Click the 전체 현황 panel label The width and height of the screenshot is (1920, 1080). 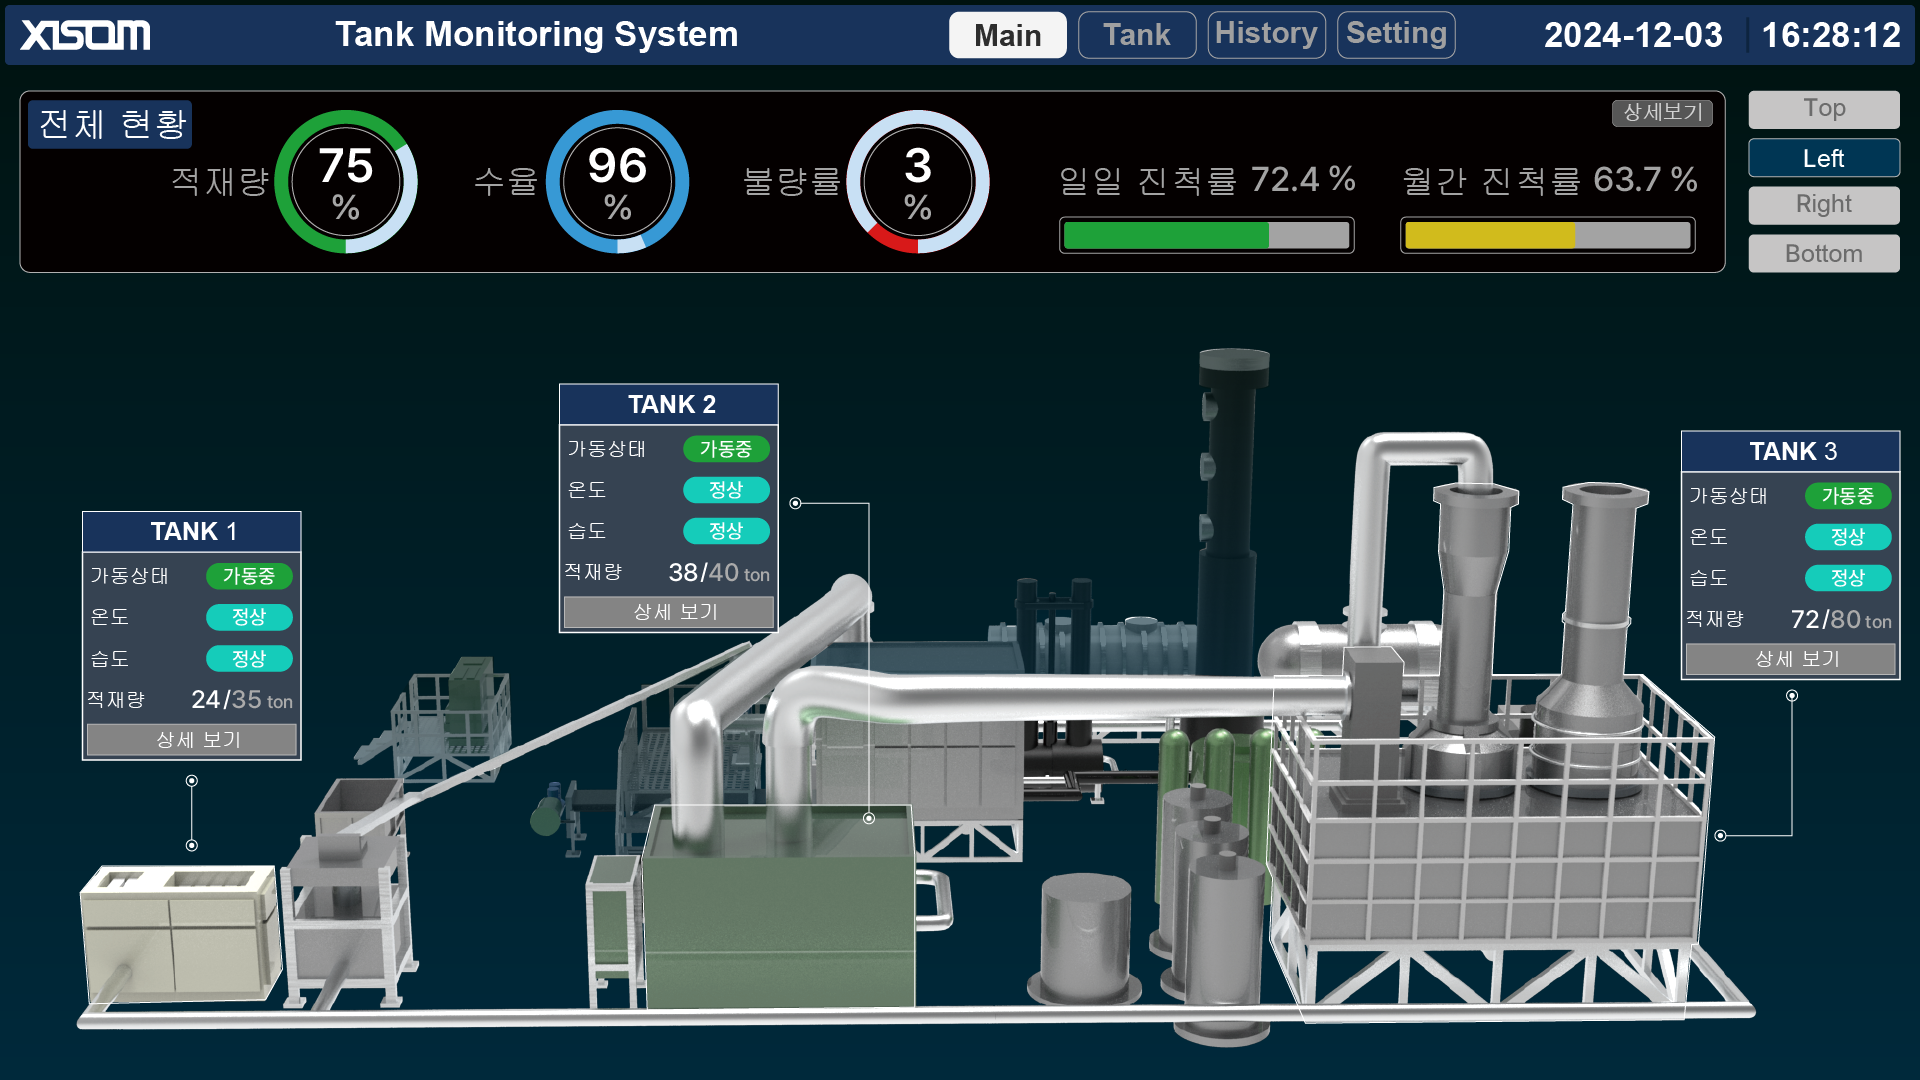(x=109, y=124)
